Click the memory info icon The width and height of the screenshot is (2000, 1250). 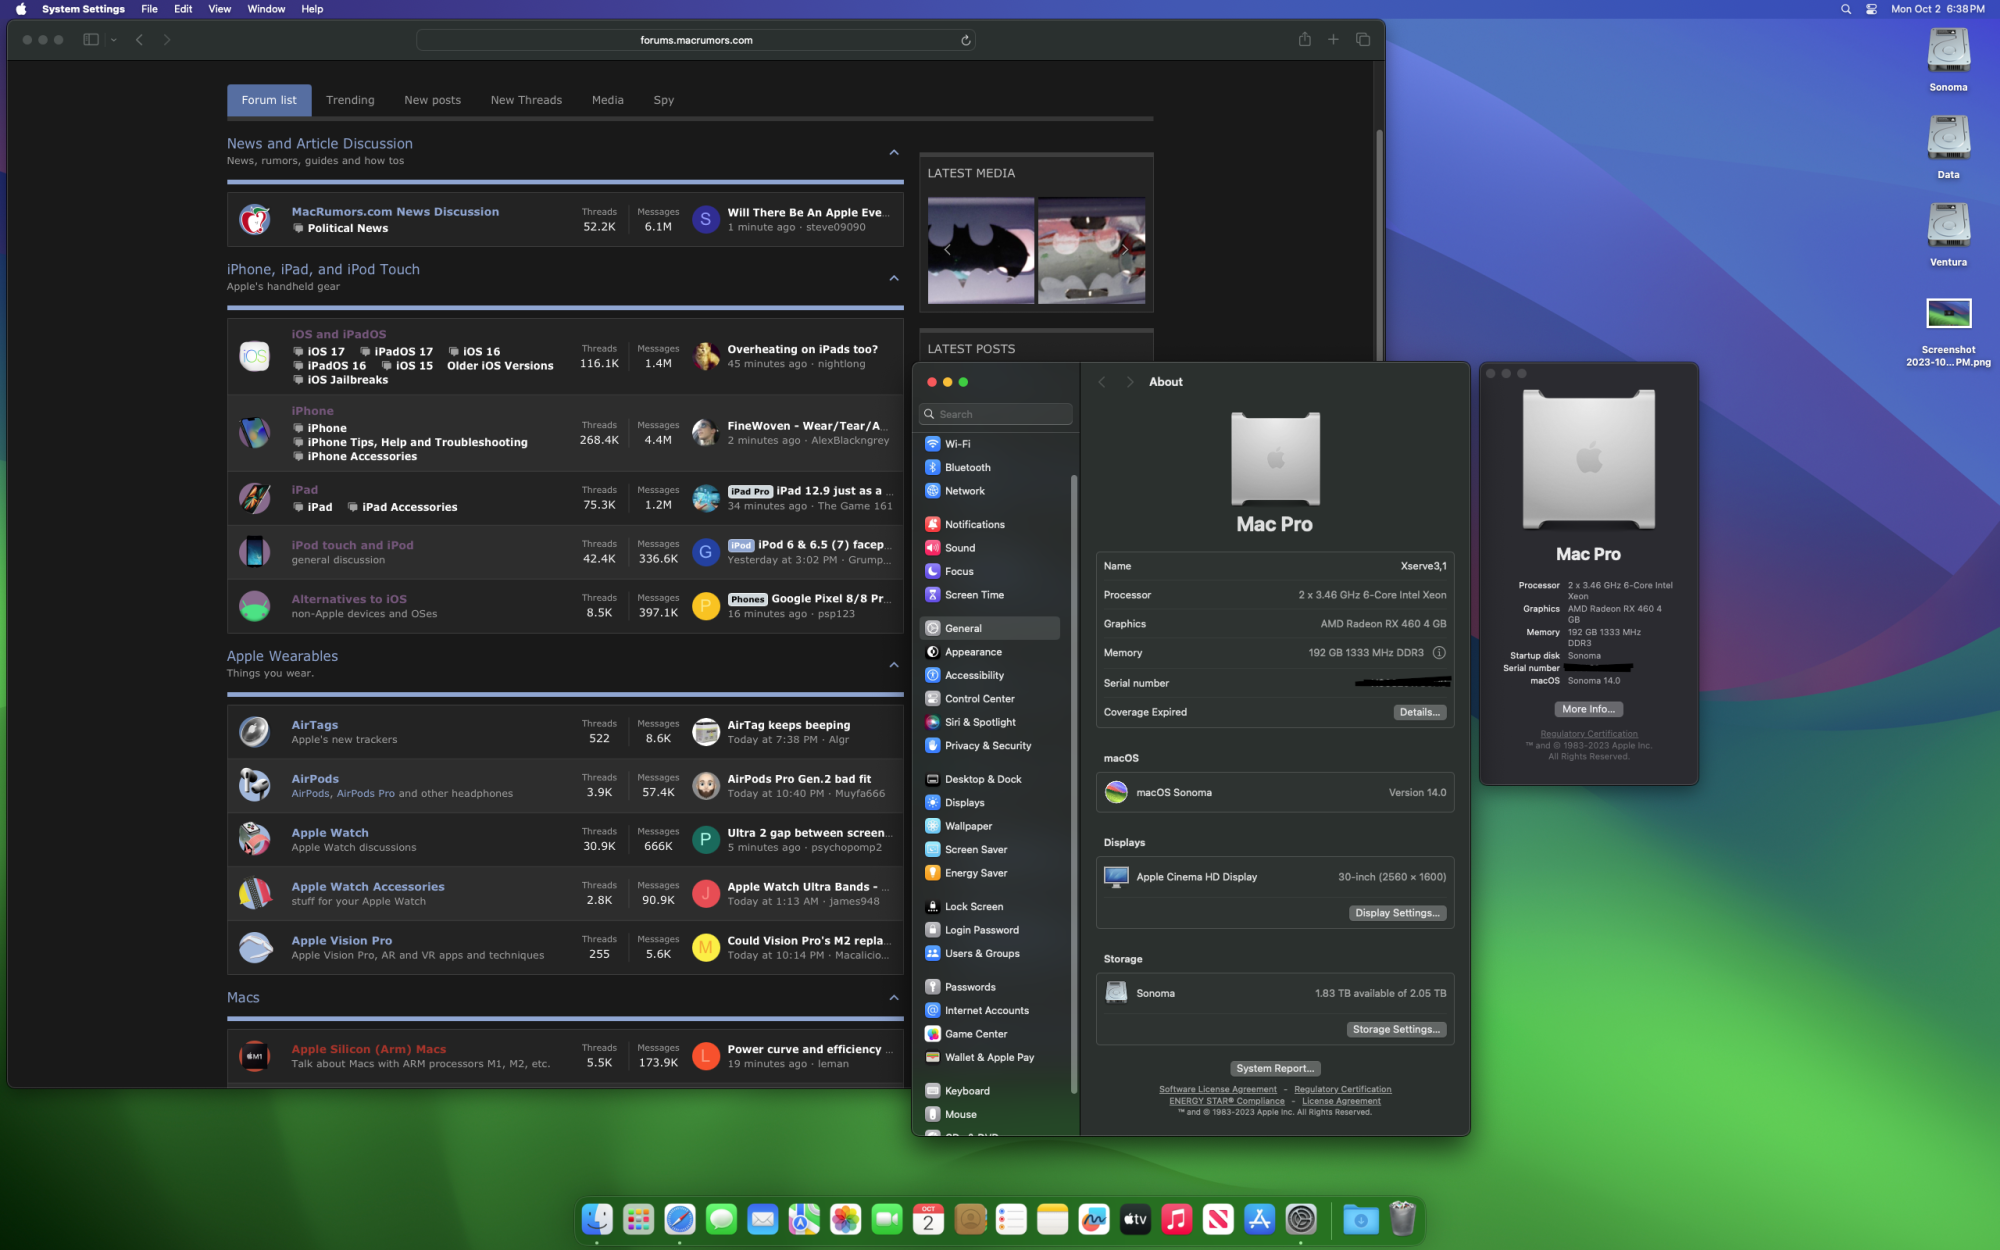coord(1439,653)
